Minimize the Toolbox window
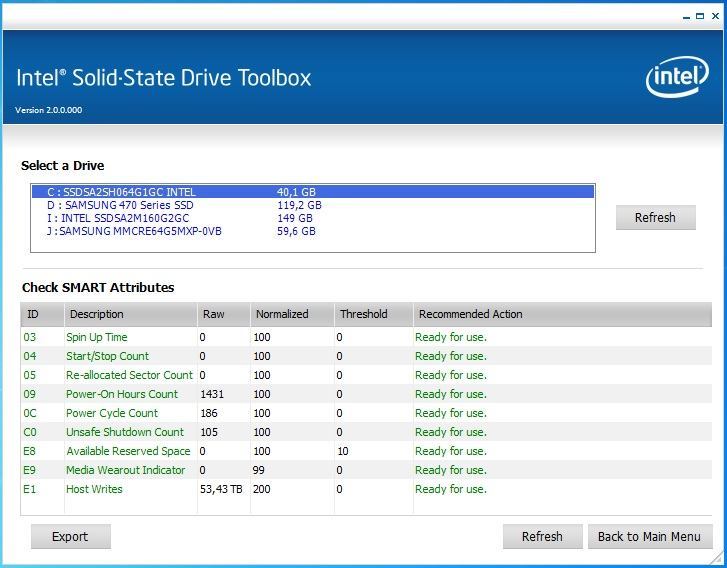The width and height of the screenshot is (727, 568). tap(687, 17)
